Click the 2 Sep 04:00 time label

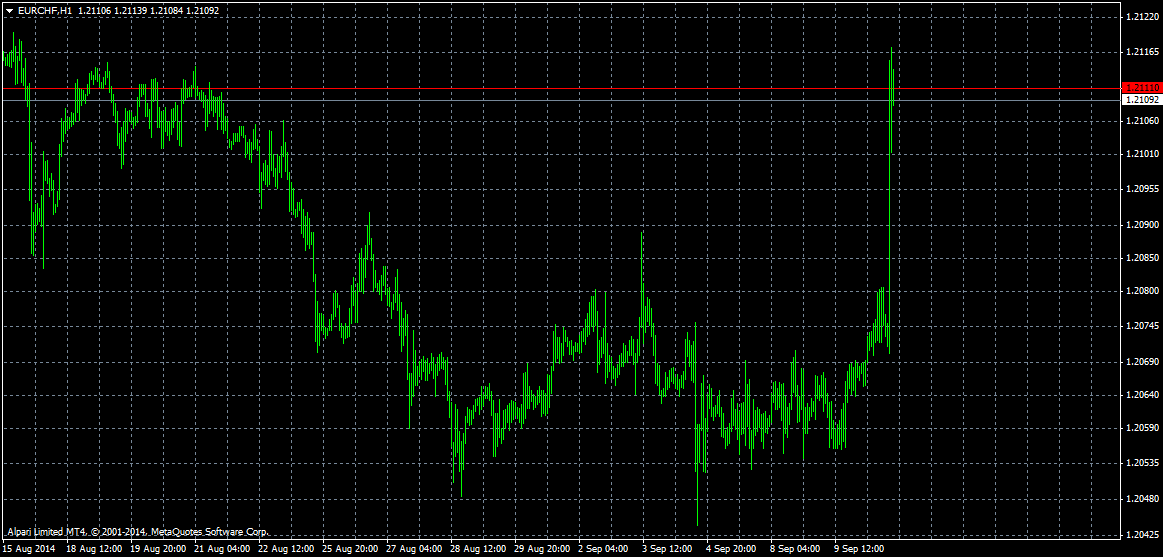604,550
